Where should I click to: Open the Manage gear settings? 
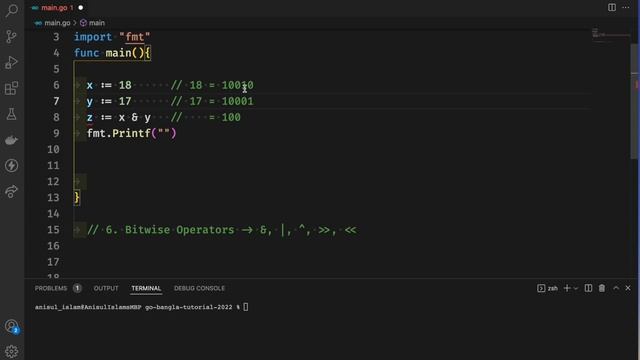[11, 351]
